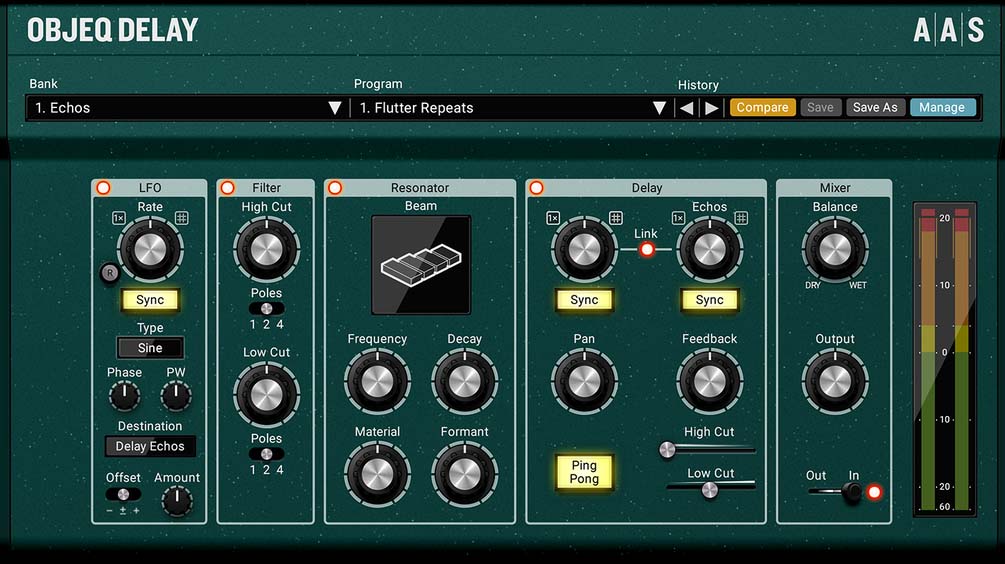Click the LFO Rate knob
This screenshot has height=564, width=1005.
coord(150,249)
